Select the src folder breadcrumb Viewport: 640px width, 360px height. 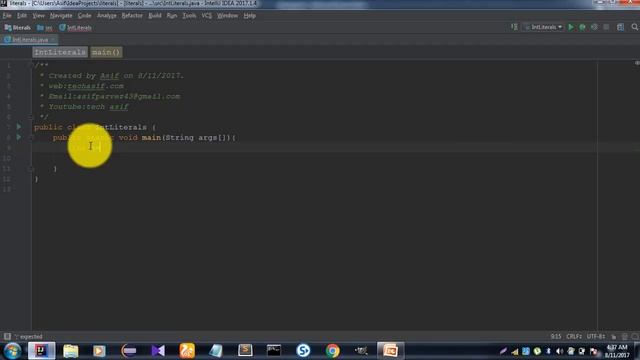pyautogui.click(x=45, y=28)
